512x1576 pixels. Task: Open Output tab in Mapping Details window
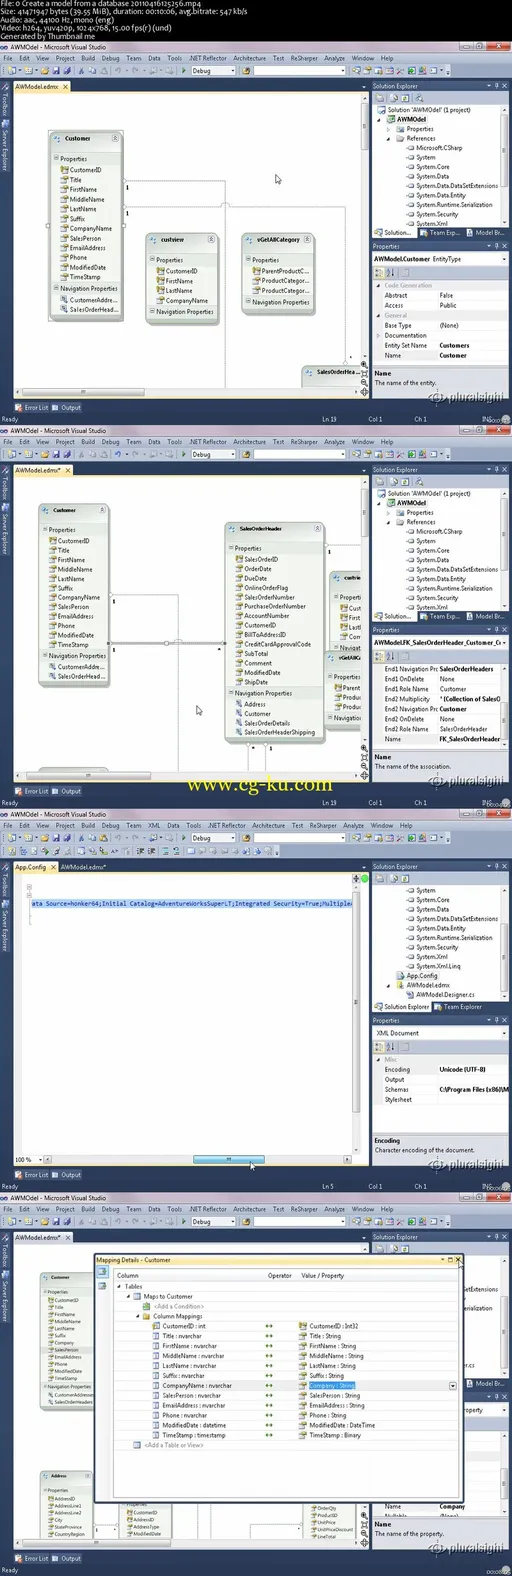click(67, 1558)
